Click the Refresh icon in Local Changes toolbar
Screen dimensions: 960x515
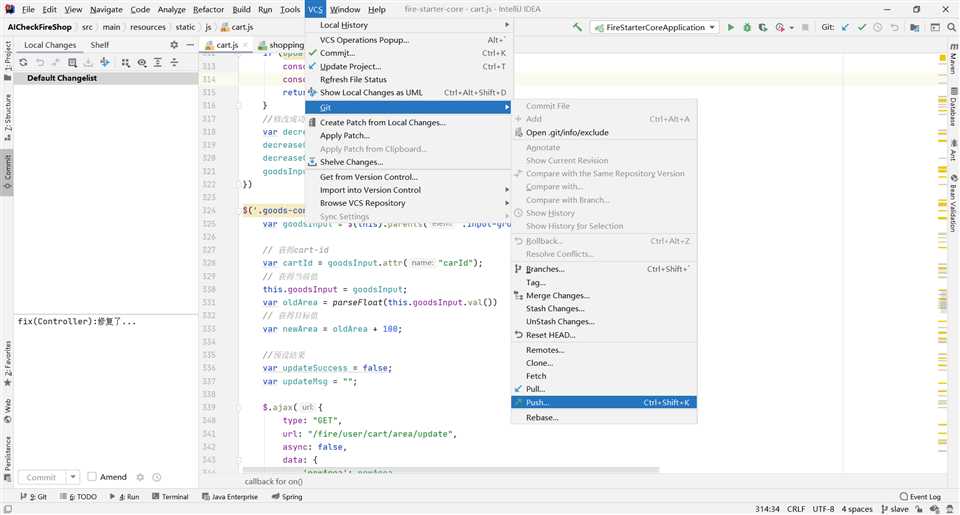(23, 62)
